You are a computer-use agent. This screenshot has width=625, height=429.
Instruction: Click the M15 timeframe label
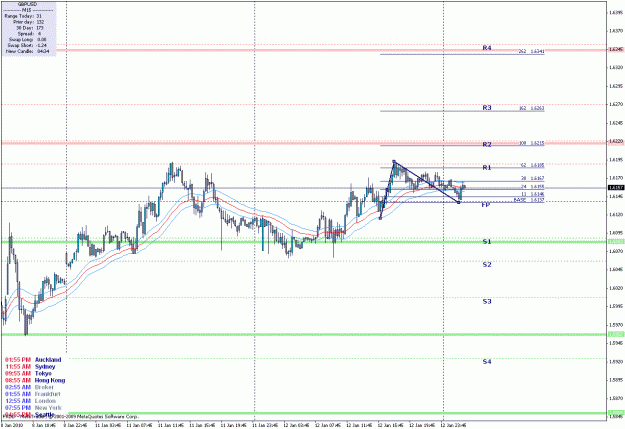click(28, 10)
